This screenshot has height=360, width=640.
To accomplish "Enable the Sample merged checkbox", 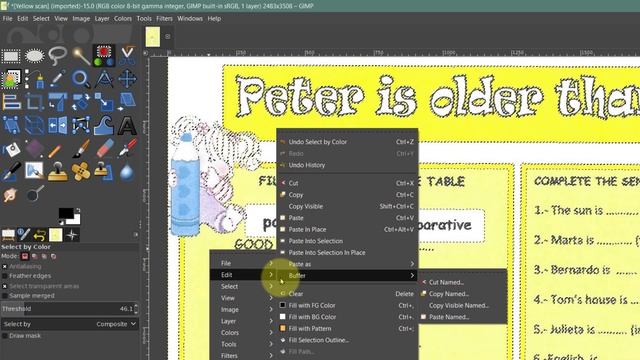I will [x=4, y=296].
